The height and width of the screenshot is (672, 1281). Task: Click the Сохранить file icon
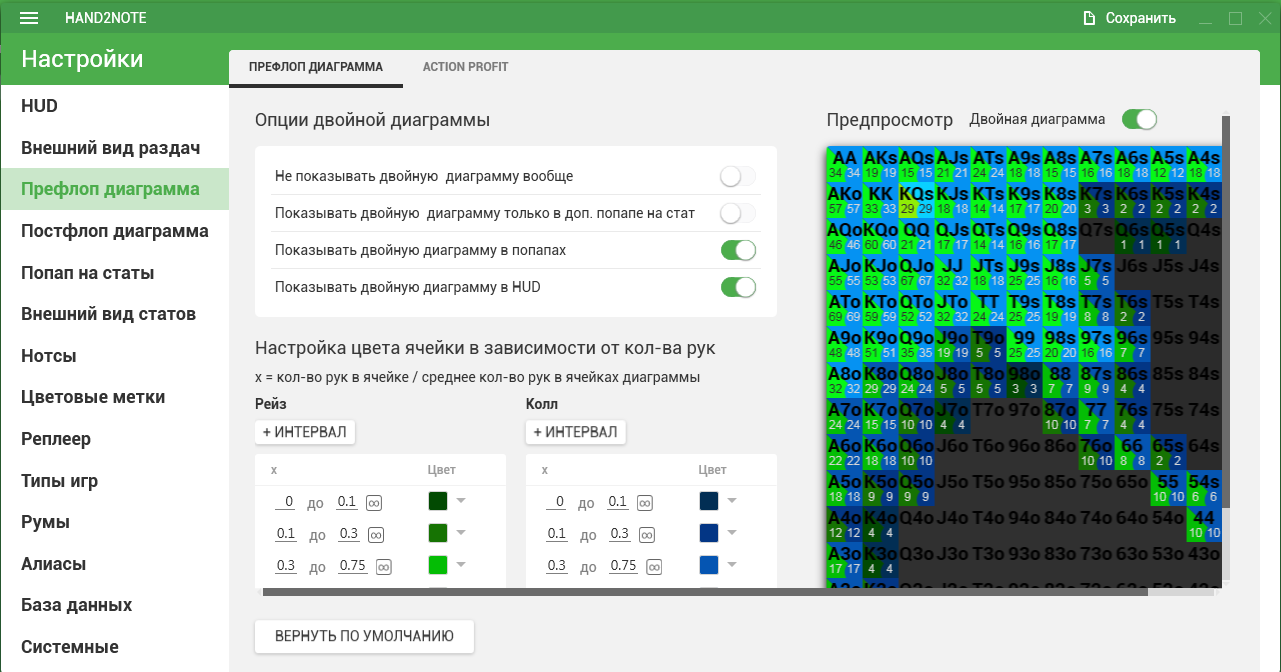1090,18
